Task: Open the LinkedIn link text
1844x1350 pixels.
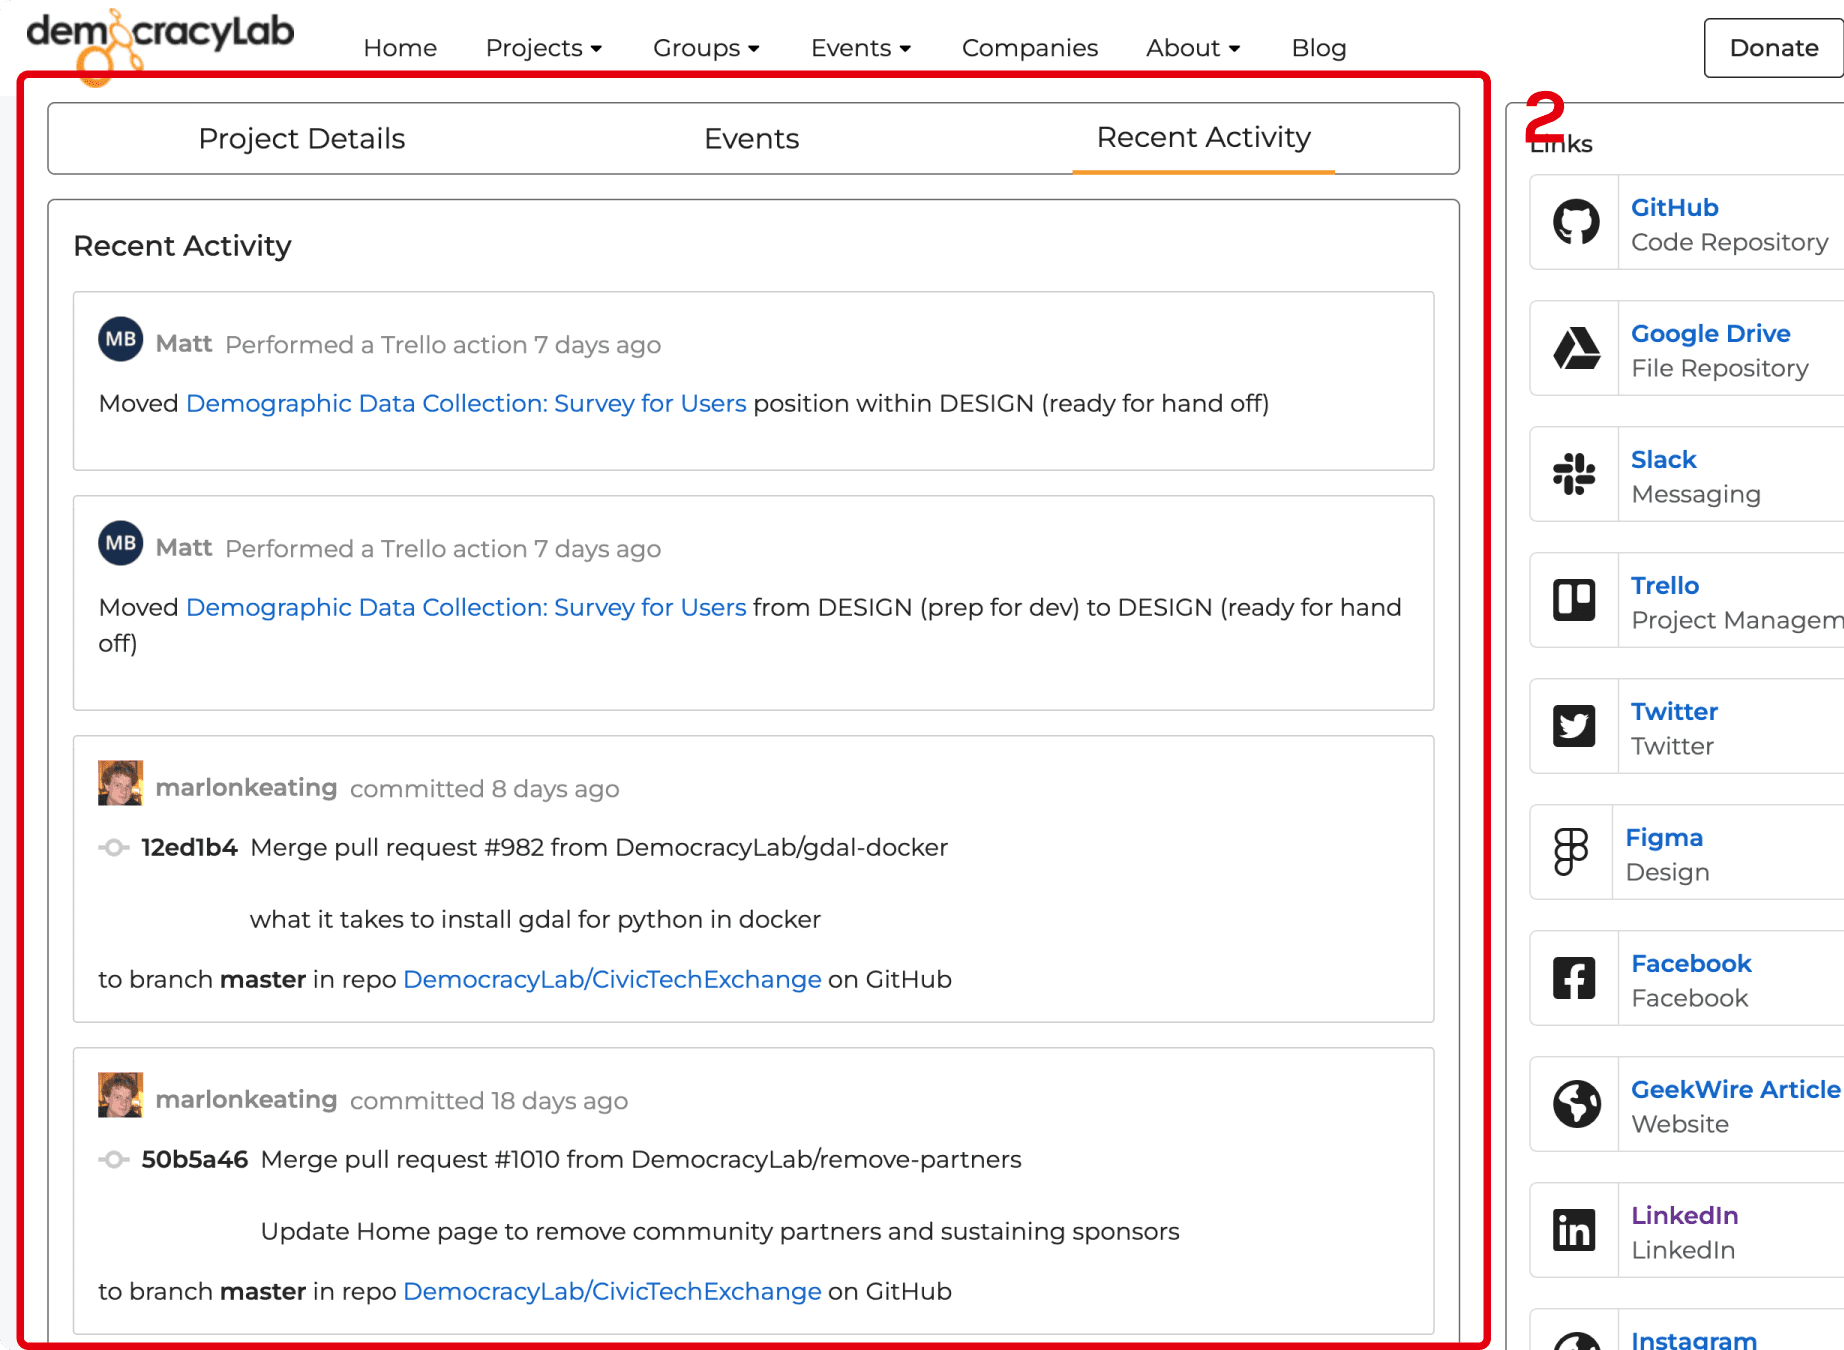Action: (1684, 1215)
